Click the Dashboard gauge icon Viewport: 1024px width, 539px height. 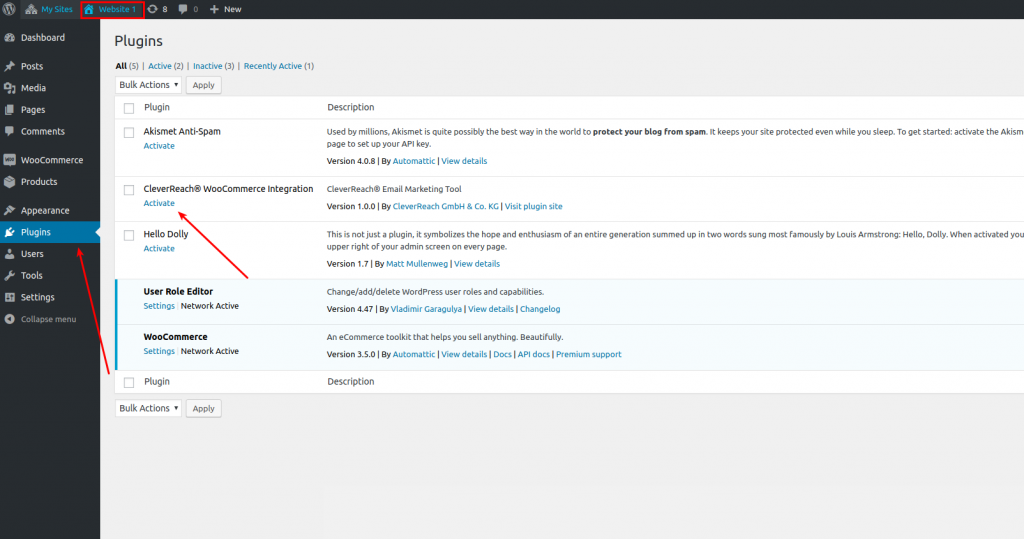click(10, 38)
